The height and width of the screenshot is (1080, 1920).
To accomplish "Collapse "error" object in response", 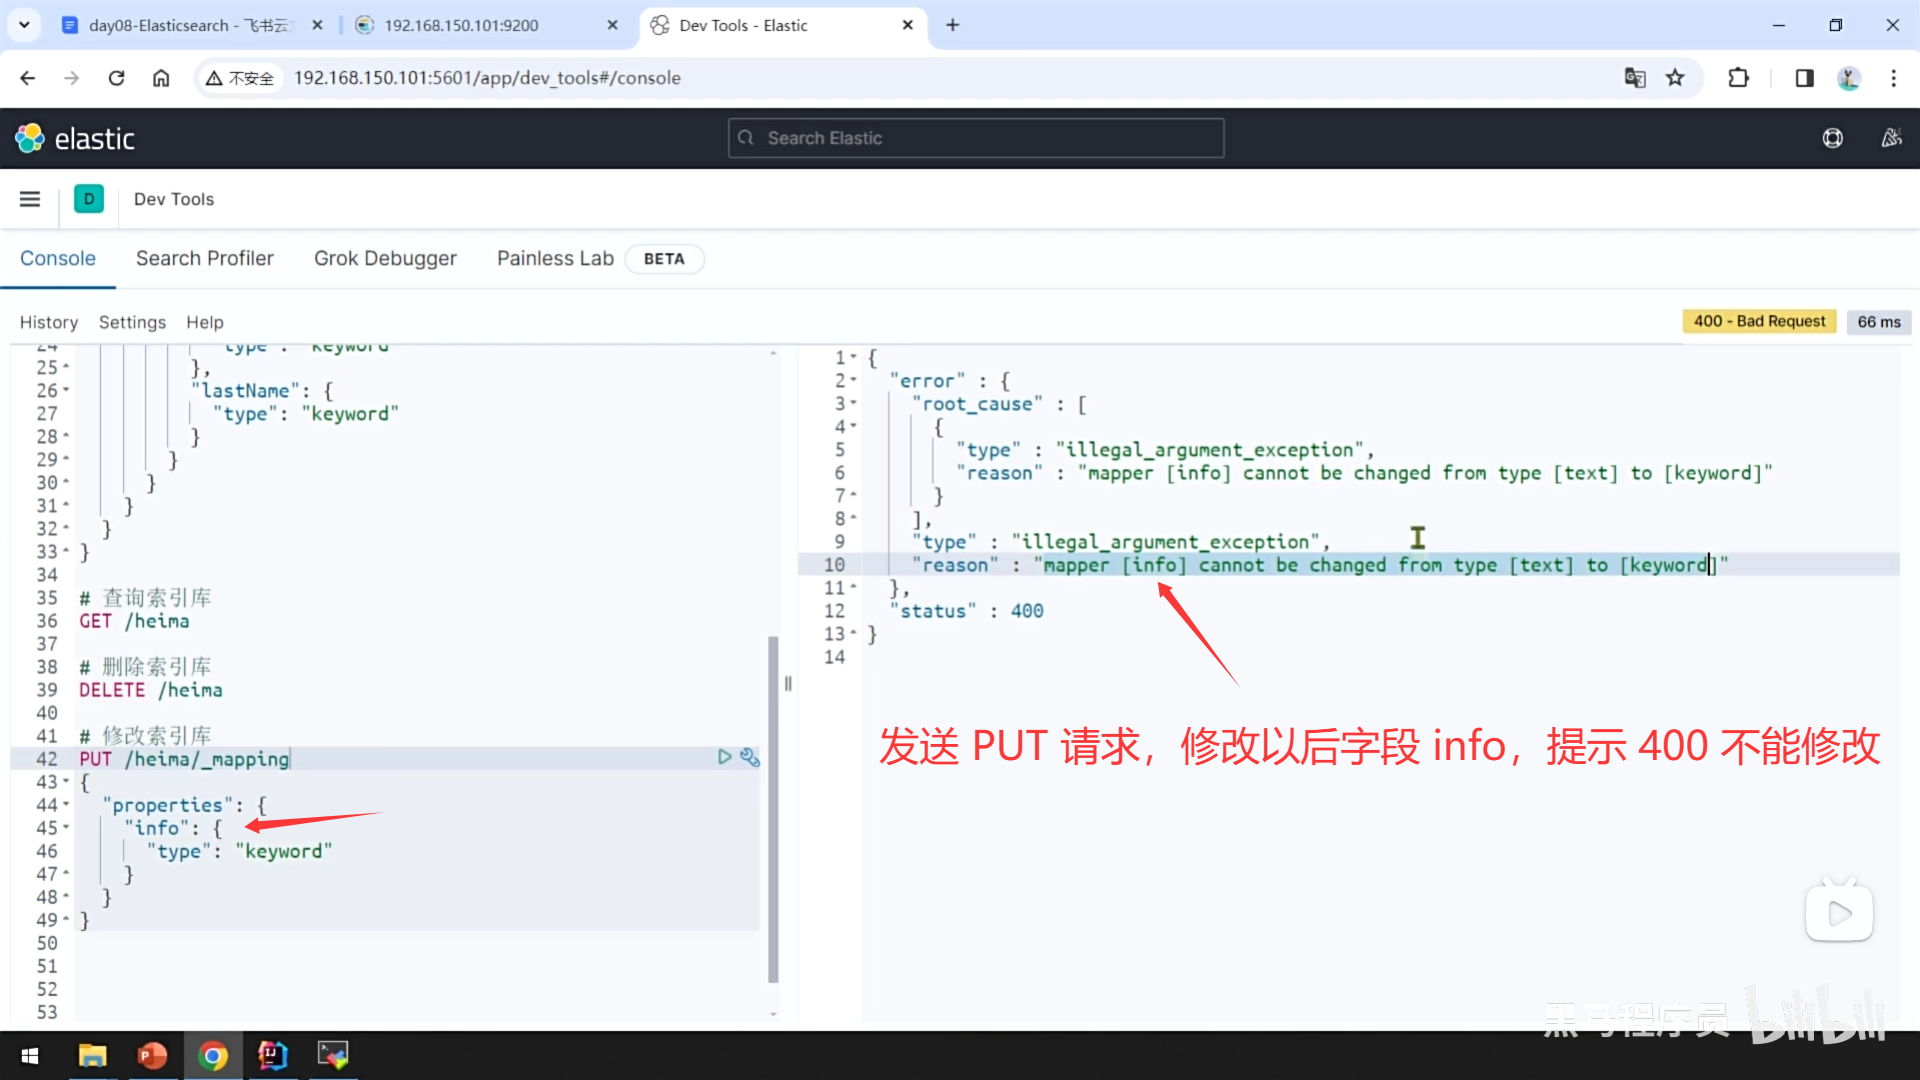I will (853, 381).
